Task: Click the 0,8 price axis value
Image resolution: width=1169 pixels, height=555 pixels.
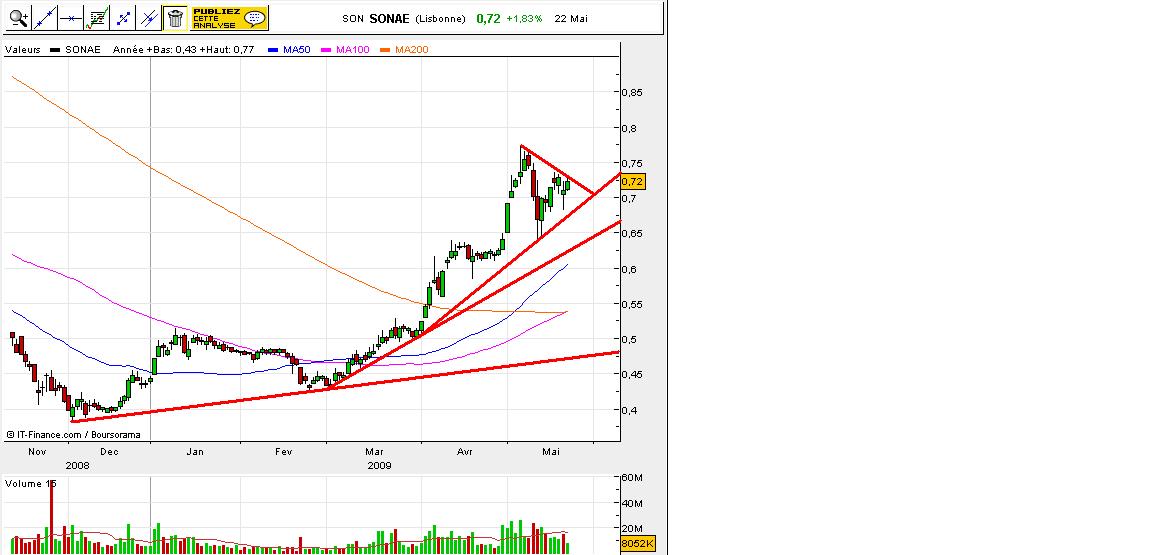Action: [x=630, y=128]
